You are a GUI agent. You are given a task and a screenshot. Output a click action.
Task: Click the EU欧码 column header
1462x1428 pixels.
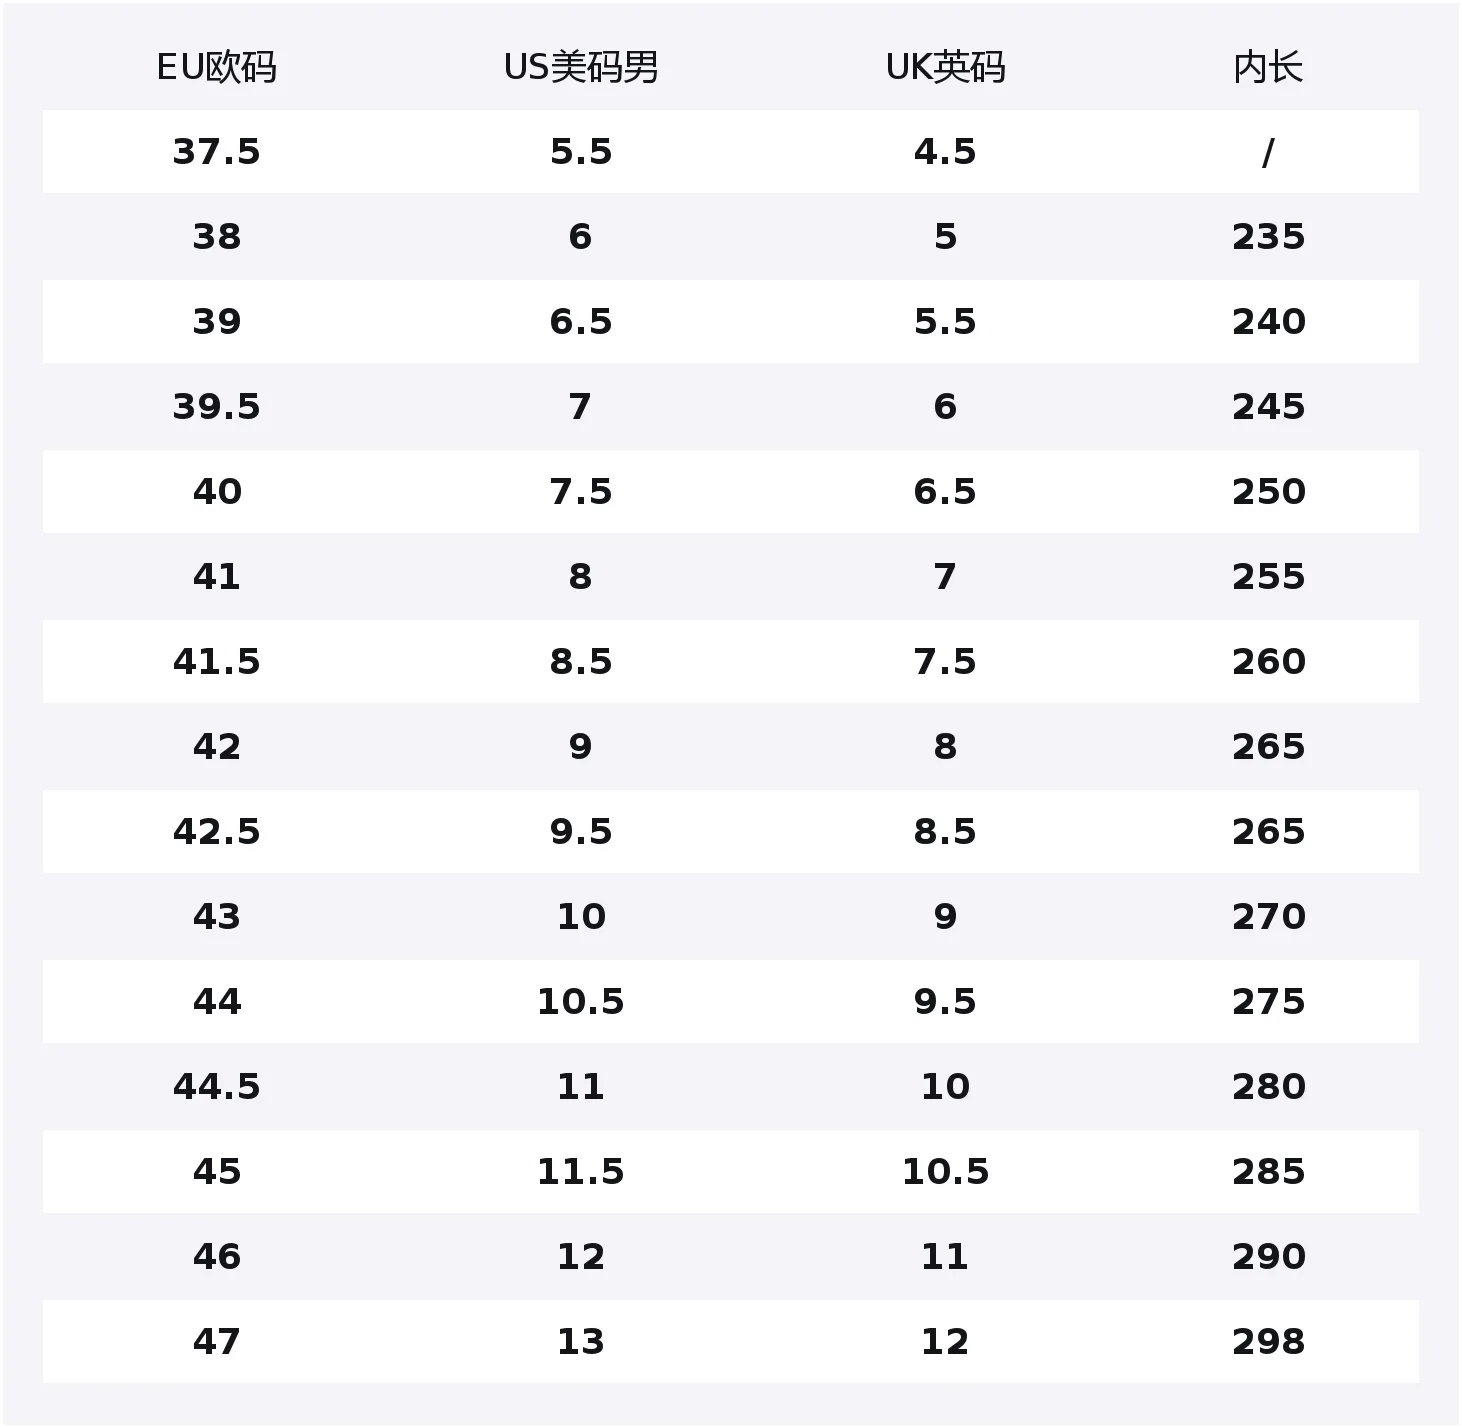pos(216,67)
